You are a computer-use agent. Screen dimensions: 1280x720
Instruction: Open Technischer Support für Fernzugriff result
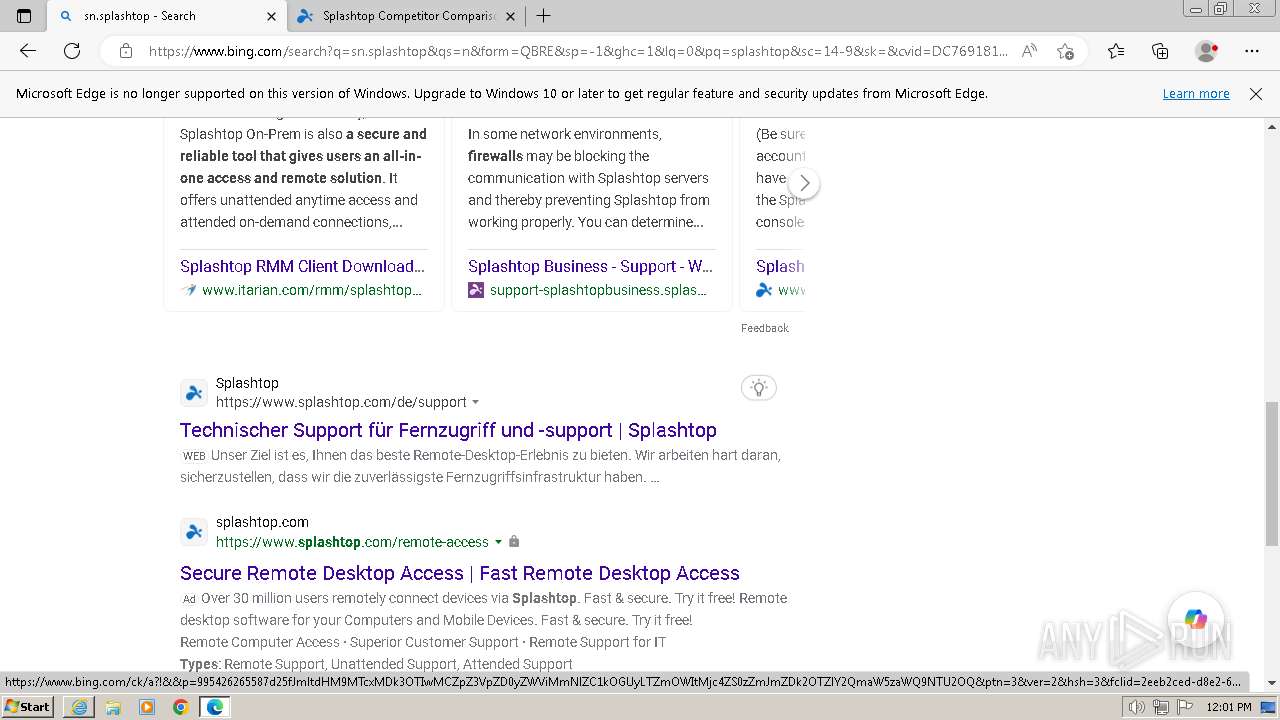(448, 430)
